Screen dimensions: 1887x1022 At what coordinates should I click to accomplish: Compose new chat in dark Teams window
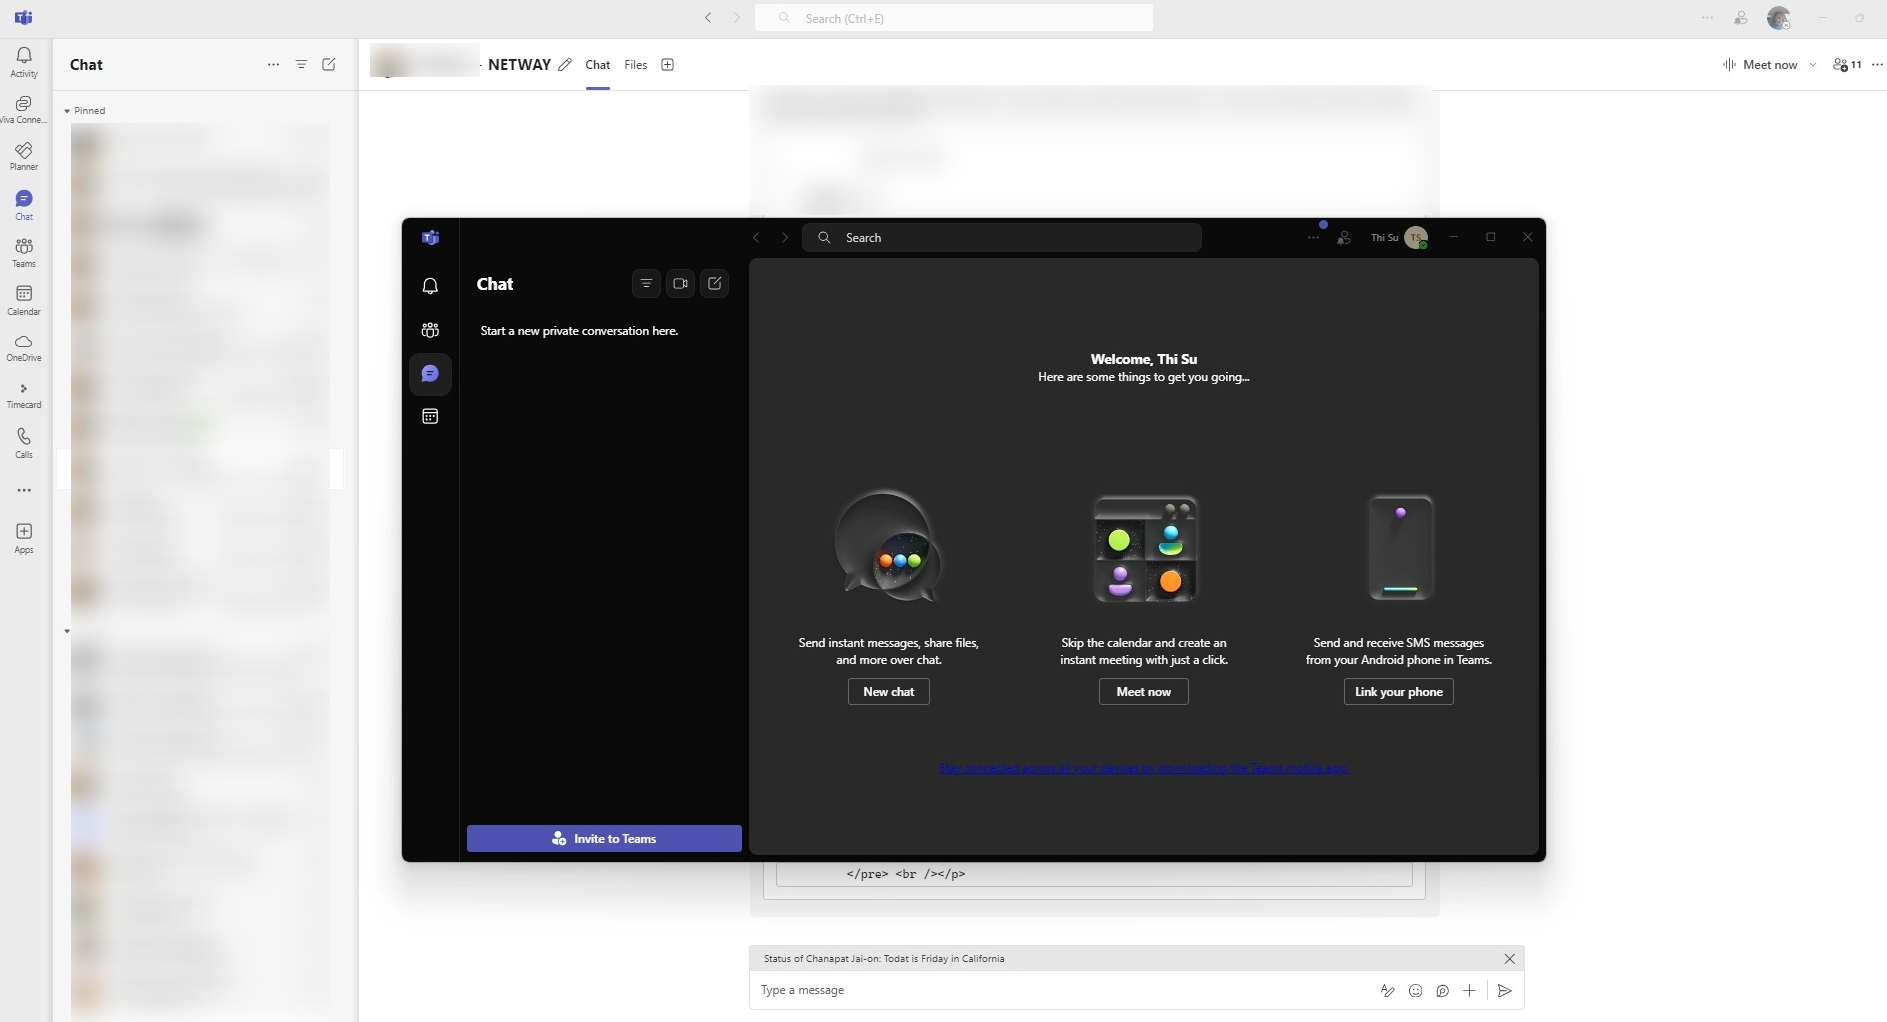tap(715, 284)
